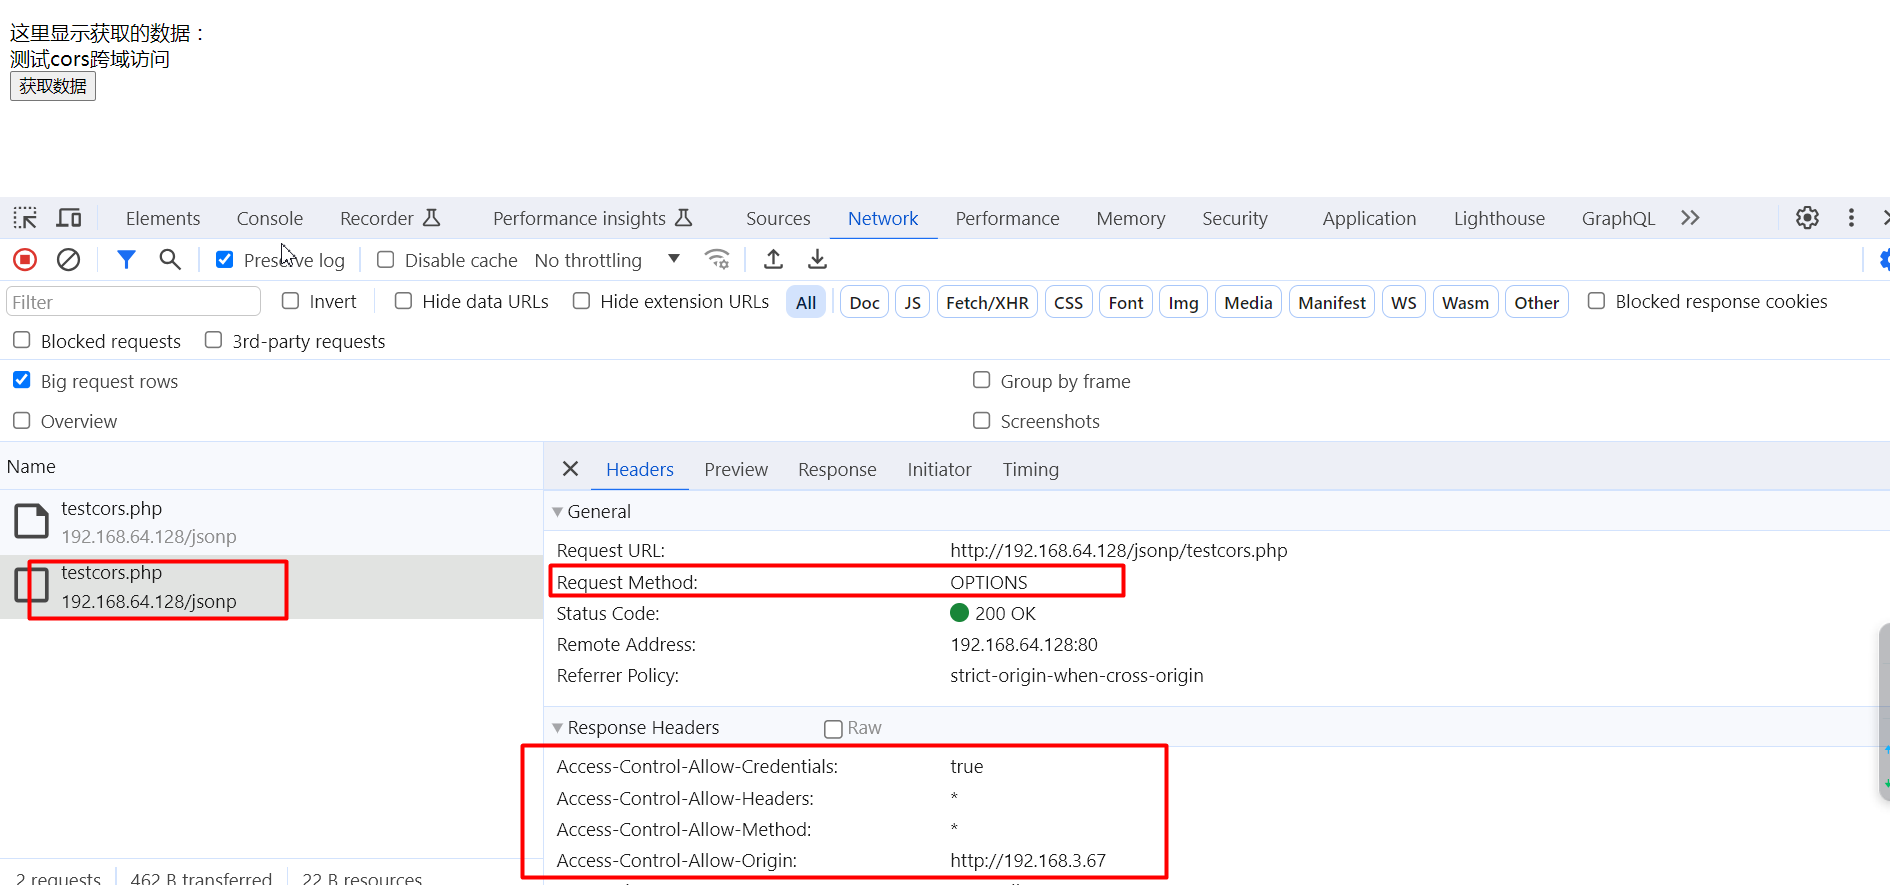Enable Hide extension URLs

[x=581, y=301]
